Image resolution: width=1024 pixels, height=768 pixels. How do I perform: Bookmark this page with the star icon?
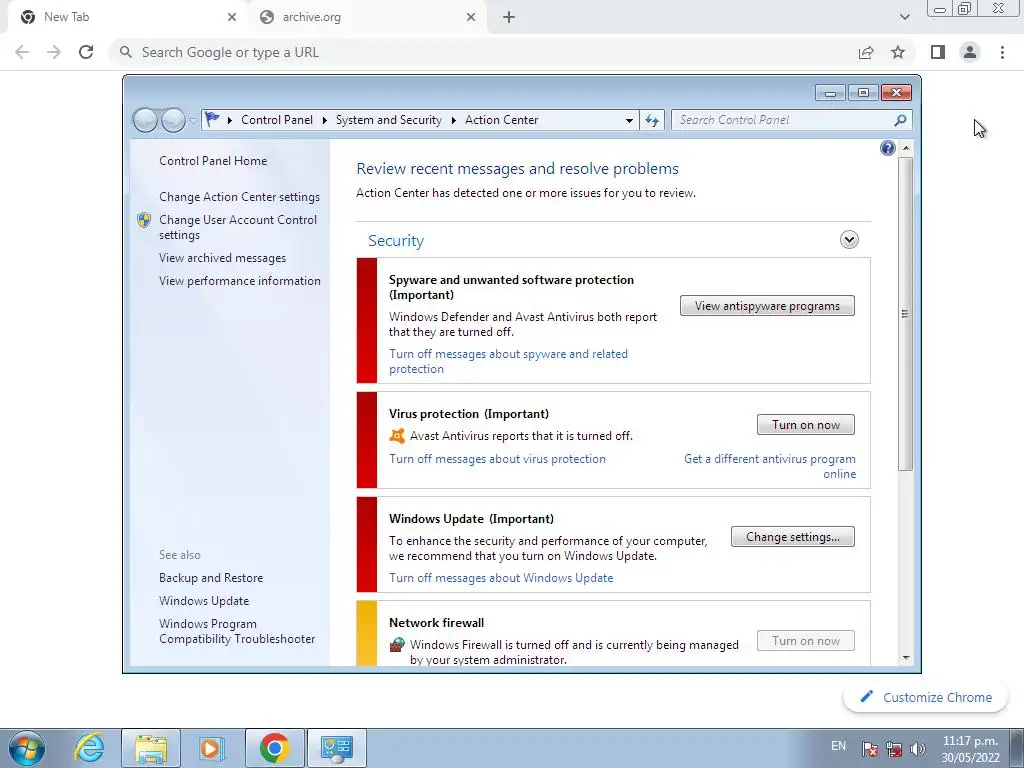pos(898,52)
